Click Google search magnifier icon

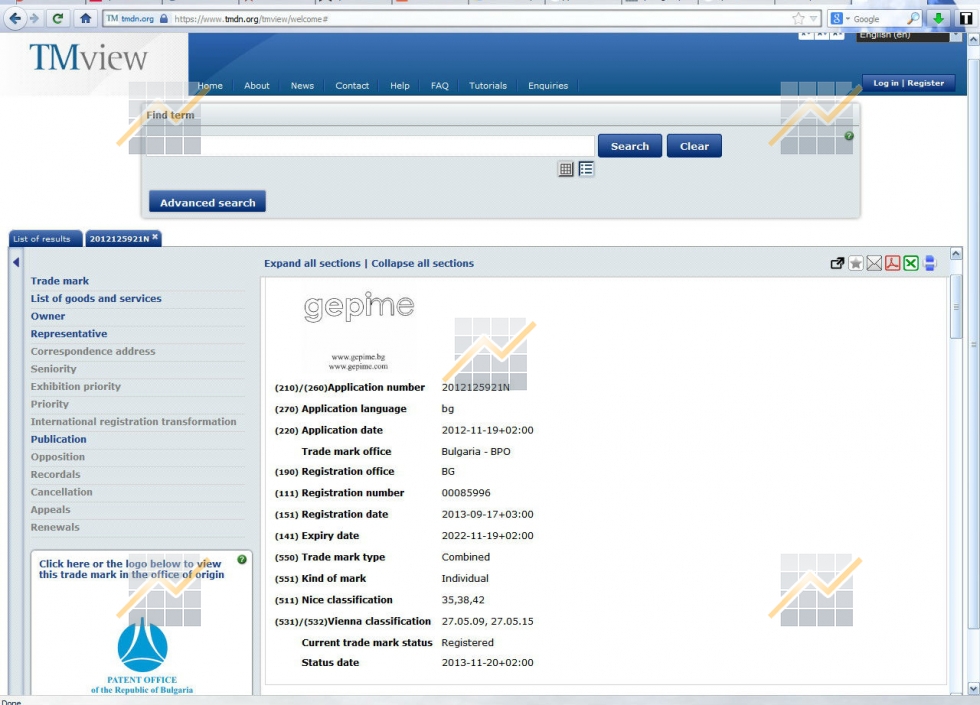(x=914, y=19)
